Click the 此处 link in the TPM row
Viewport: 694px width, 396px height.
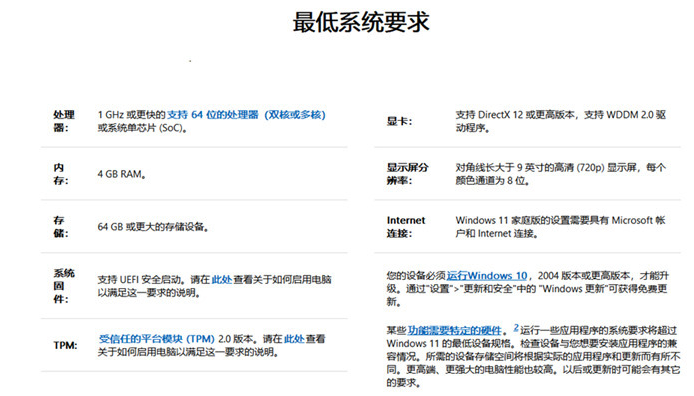(x=294, y=339)
